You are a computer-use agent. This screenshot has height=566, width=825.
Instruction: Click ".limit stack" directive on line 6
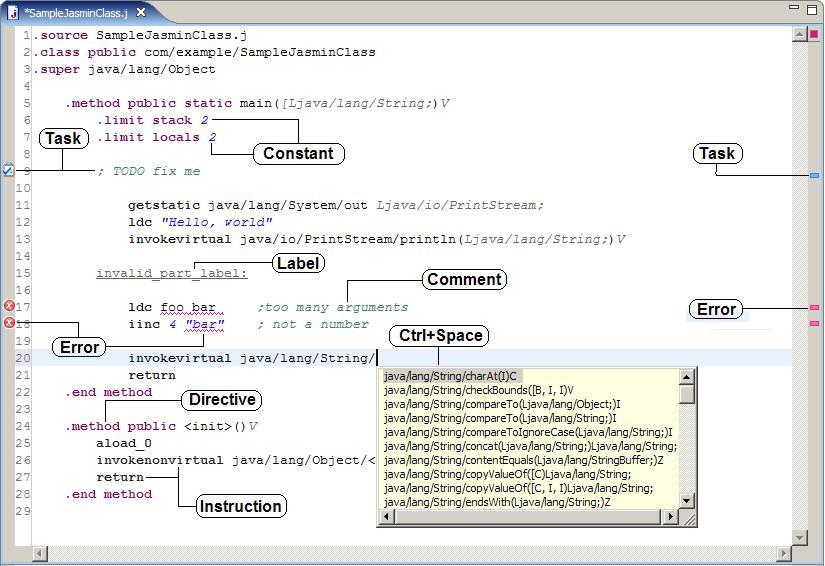[x=144, y=120]
